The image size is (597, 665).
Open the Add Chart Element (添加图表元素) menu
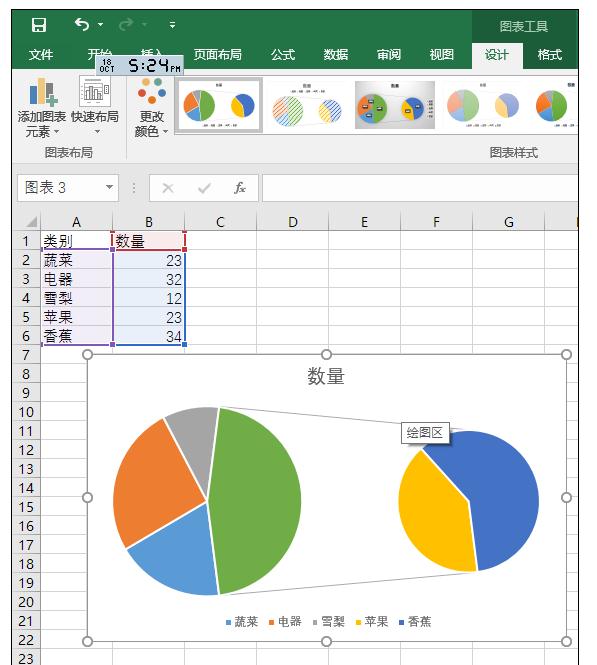[41, 108]
